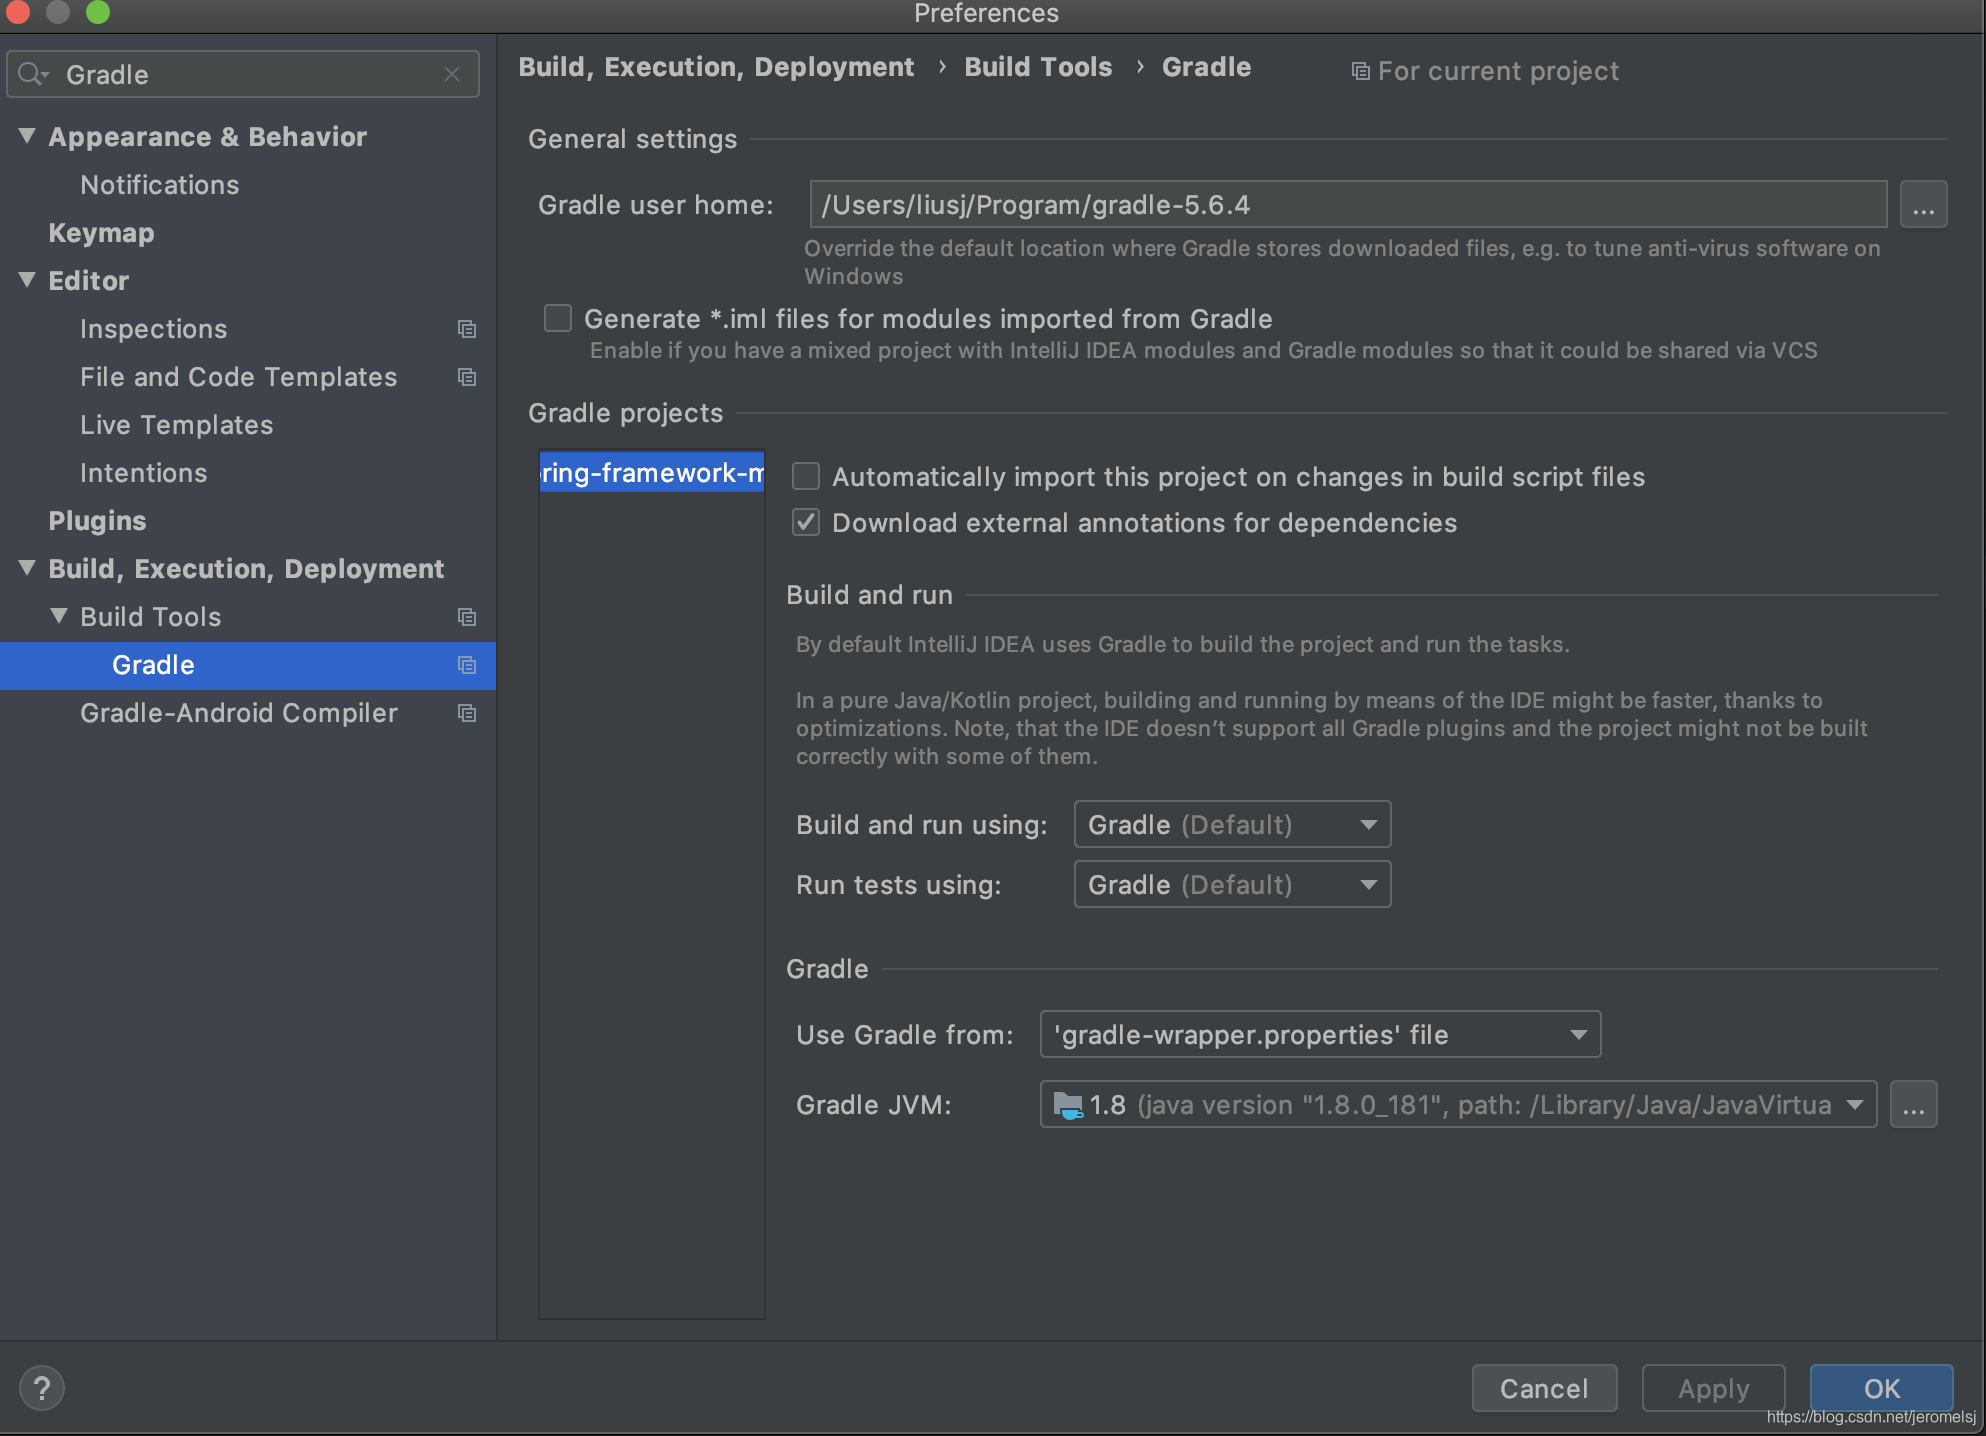Collapse Build, Execution, Deployment tree node
This screenshot has height=1436, width=1986.
[27, 568]
